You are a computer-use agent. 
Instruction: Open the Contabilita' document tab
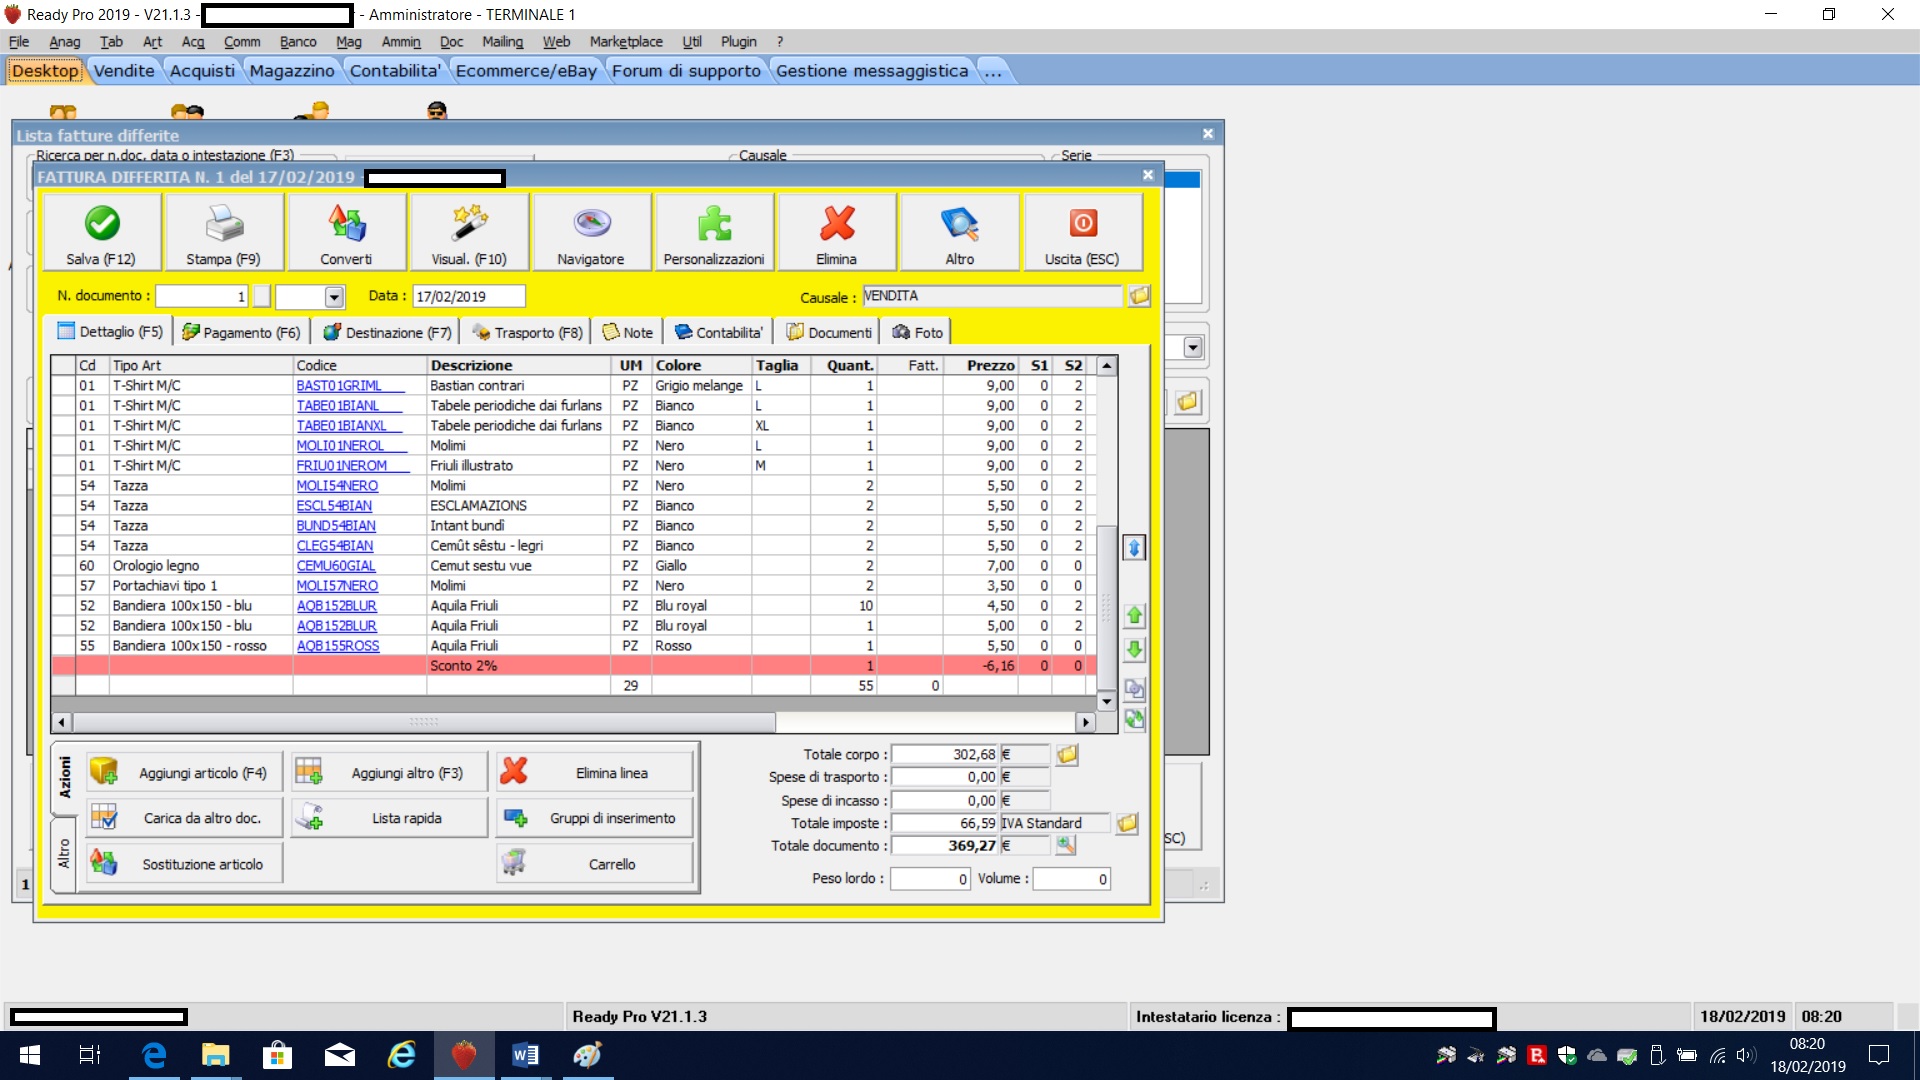click(718, 332)
